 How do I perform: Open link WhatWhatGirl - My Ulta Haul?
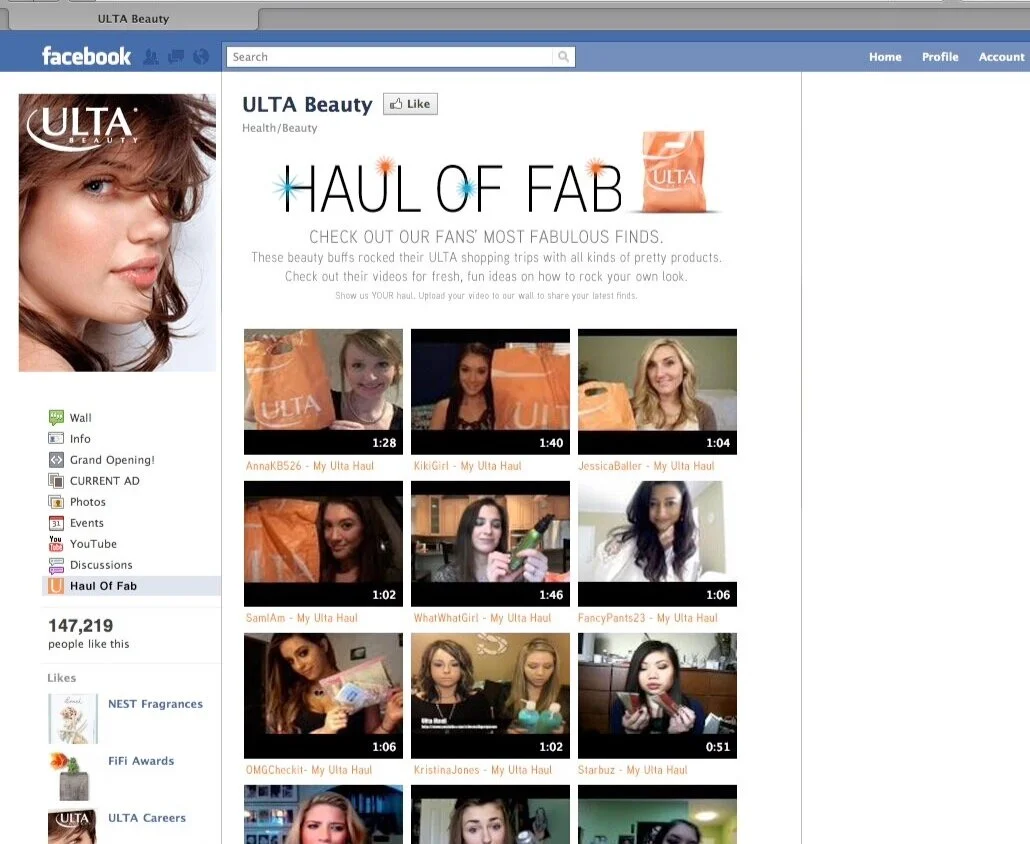point(482,618)
